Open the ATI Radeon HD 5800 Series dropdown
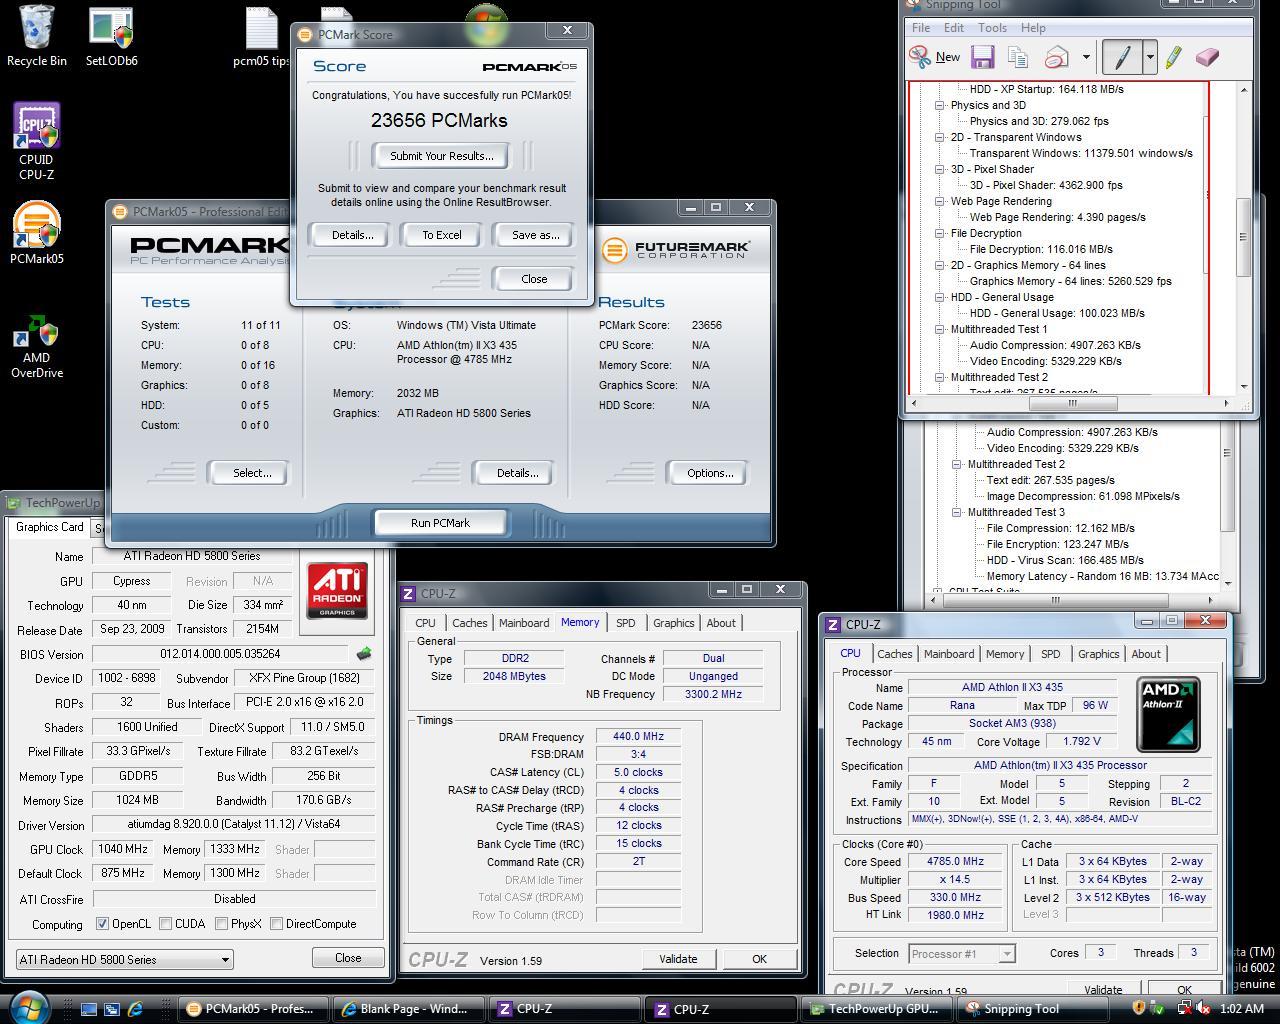1280x1024 pixels. coord(125,960)
